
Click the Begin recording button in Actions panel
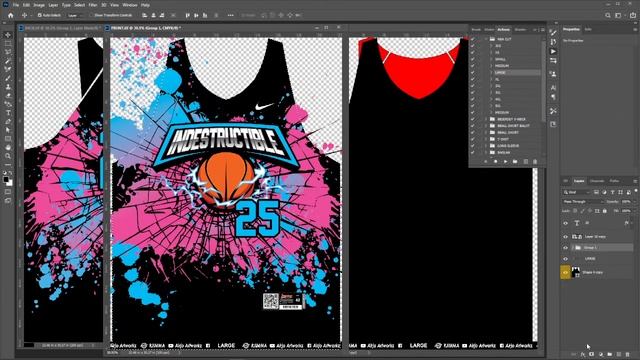(x=496, y=162)
